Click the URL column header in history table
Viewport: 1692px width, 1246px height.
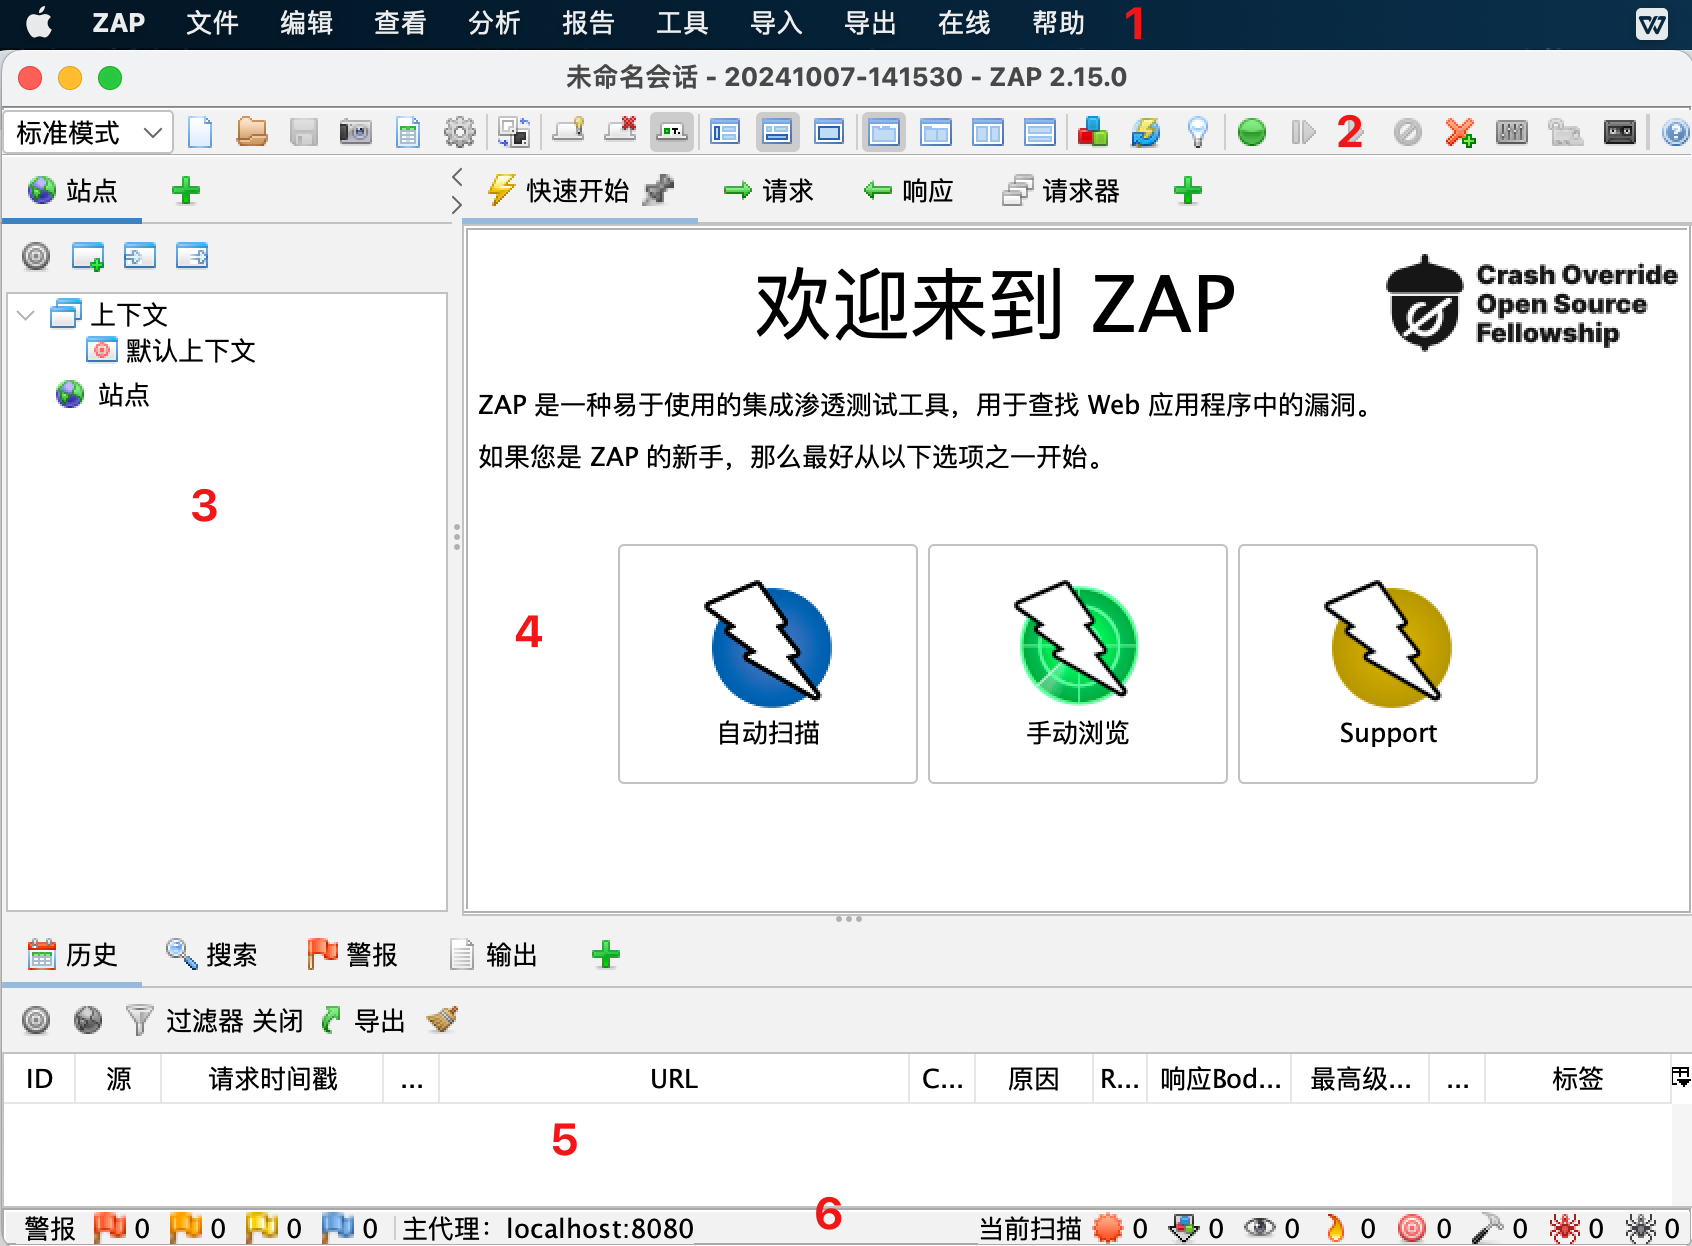(674, 1078)
